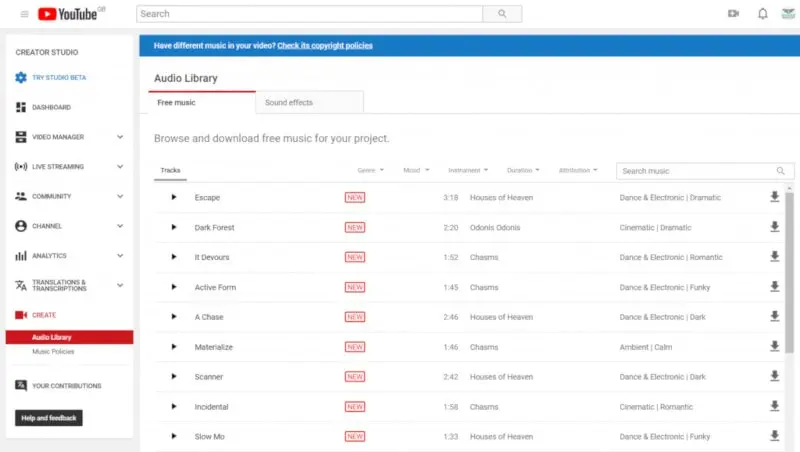Play the Scanner track
The image size is (800, 452).
(173, 376)
